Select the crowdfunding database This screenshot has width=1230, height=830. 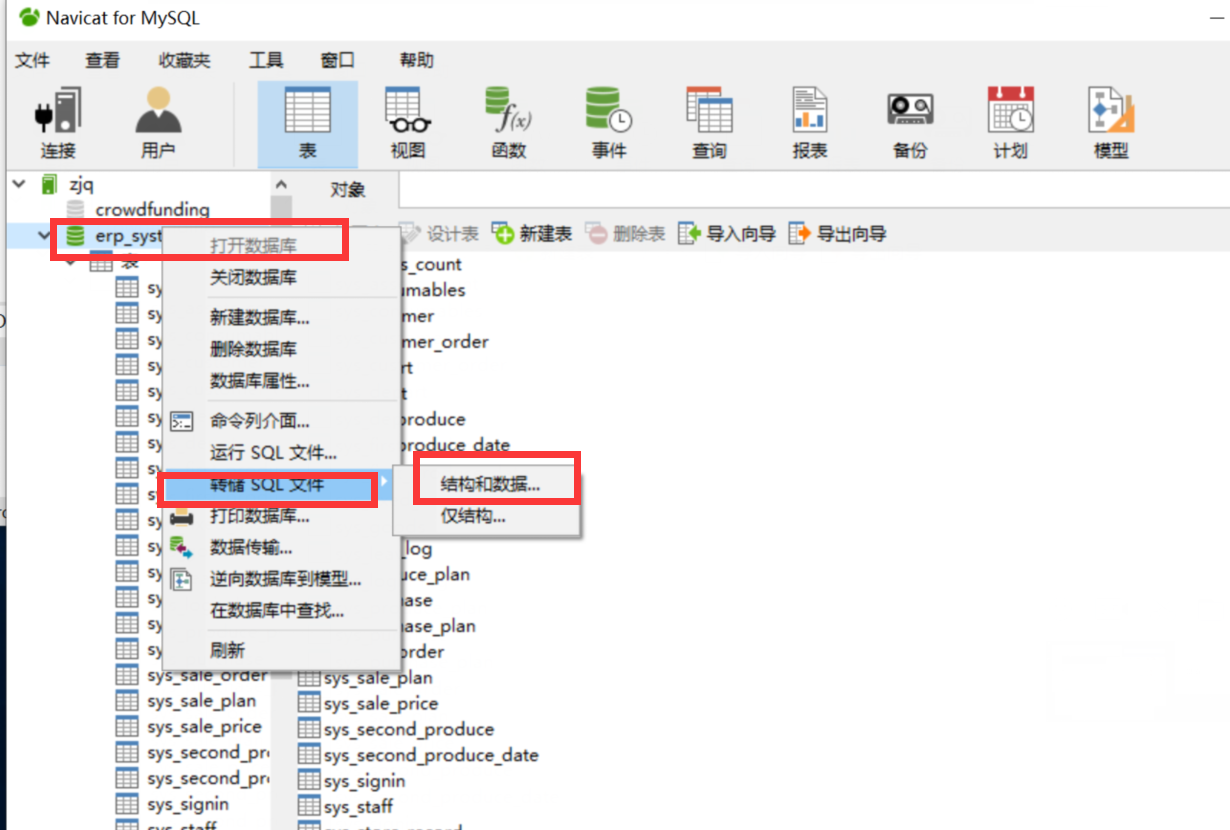[x=152, y=210]
